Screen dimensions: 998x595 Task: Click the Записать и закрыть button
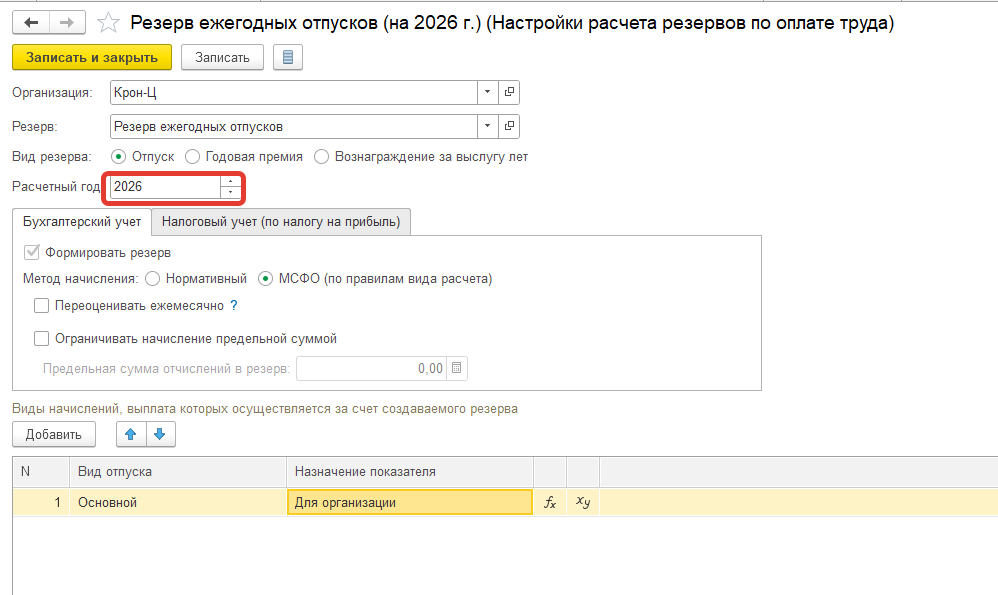92,57
